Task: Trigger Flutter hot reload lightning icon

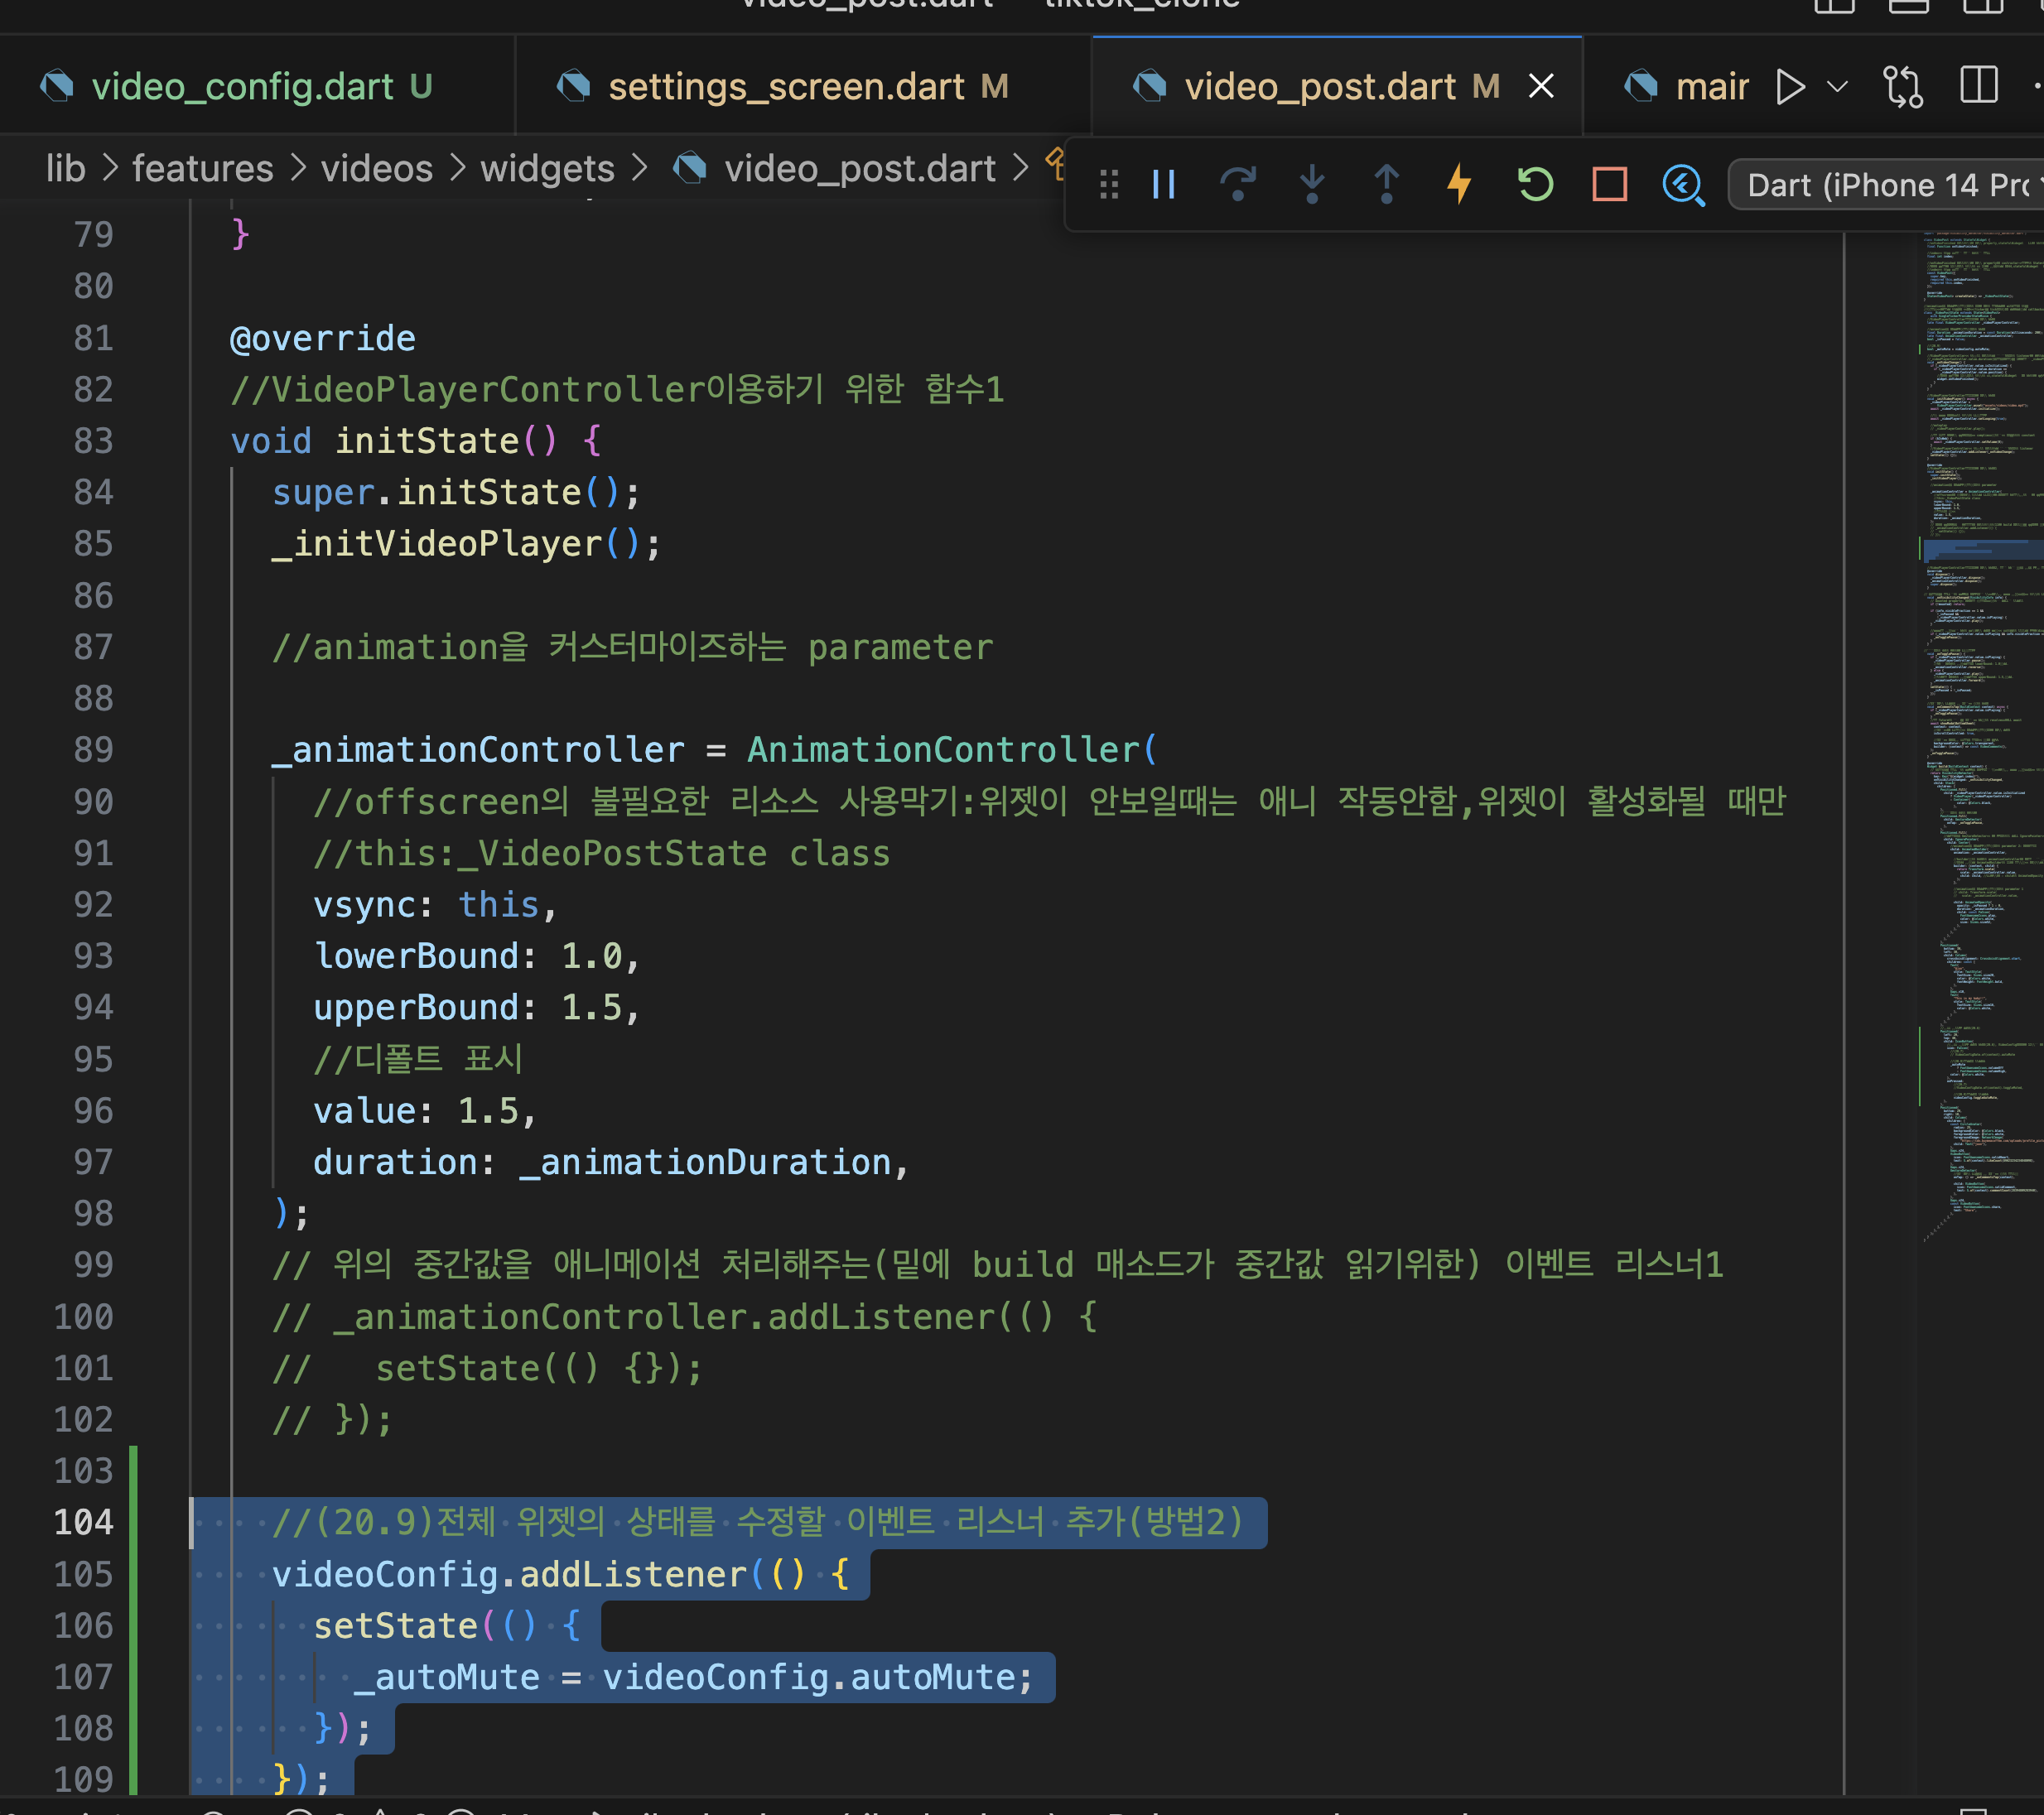Action: [1460, 185]
